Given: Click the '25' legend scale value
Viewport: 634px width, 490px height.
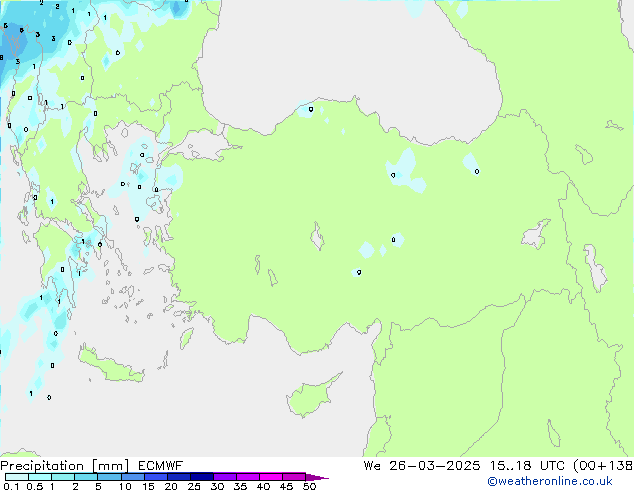Looking at the screenshot, I should point(194,486).
